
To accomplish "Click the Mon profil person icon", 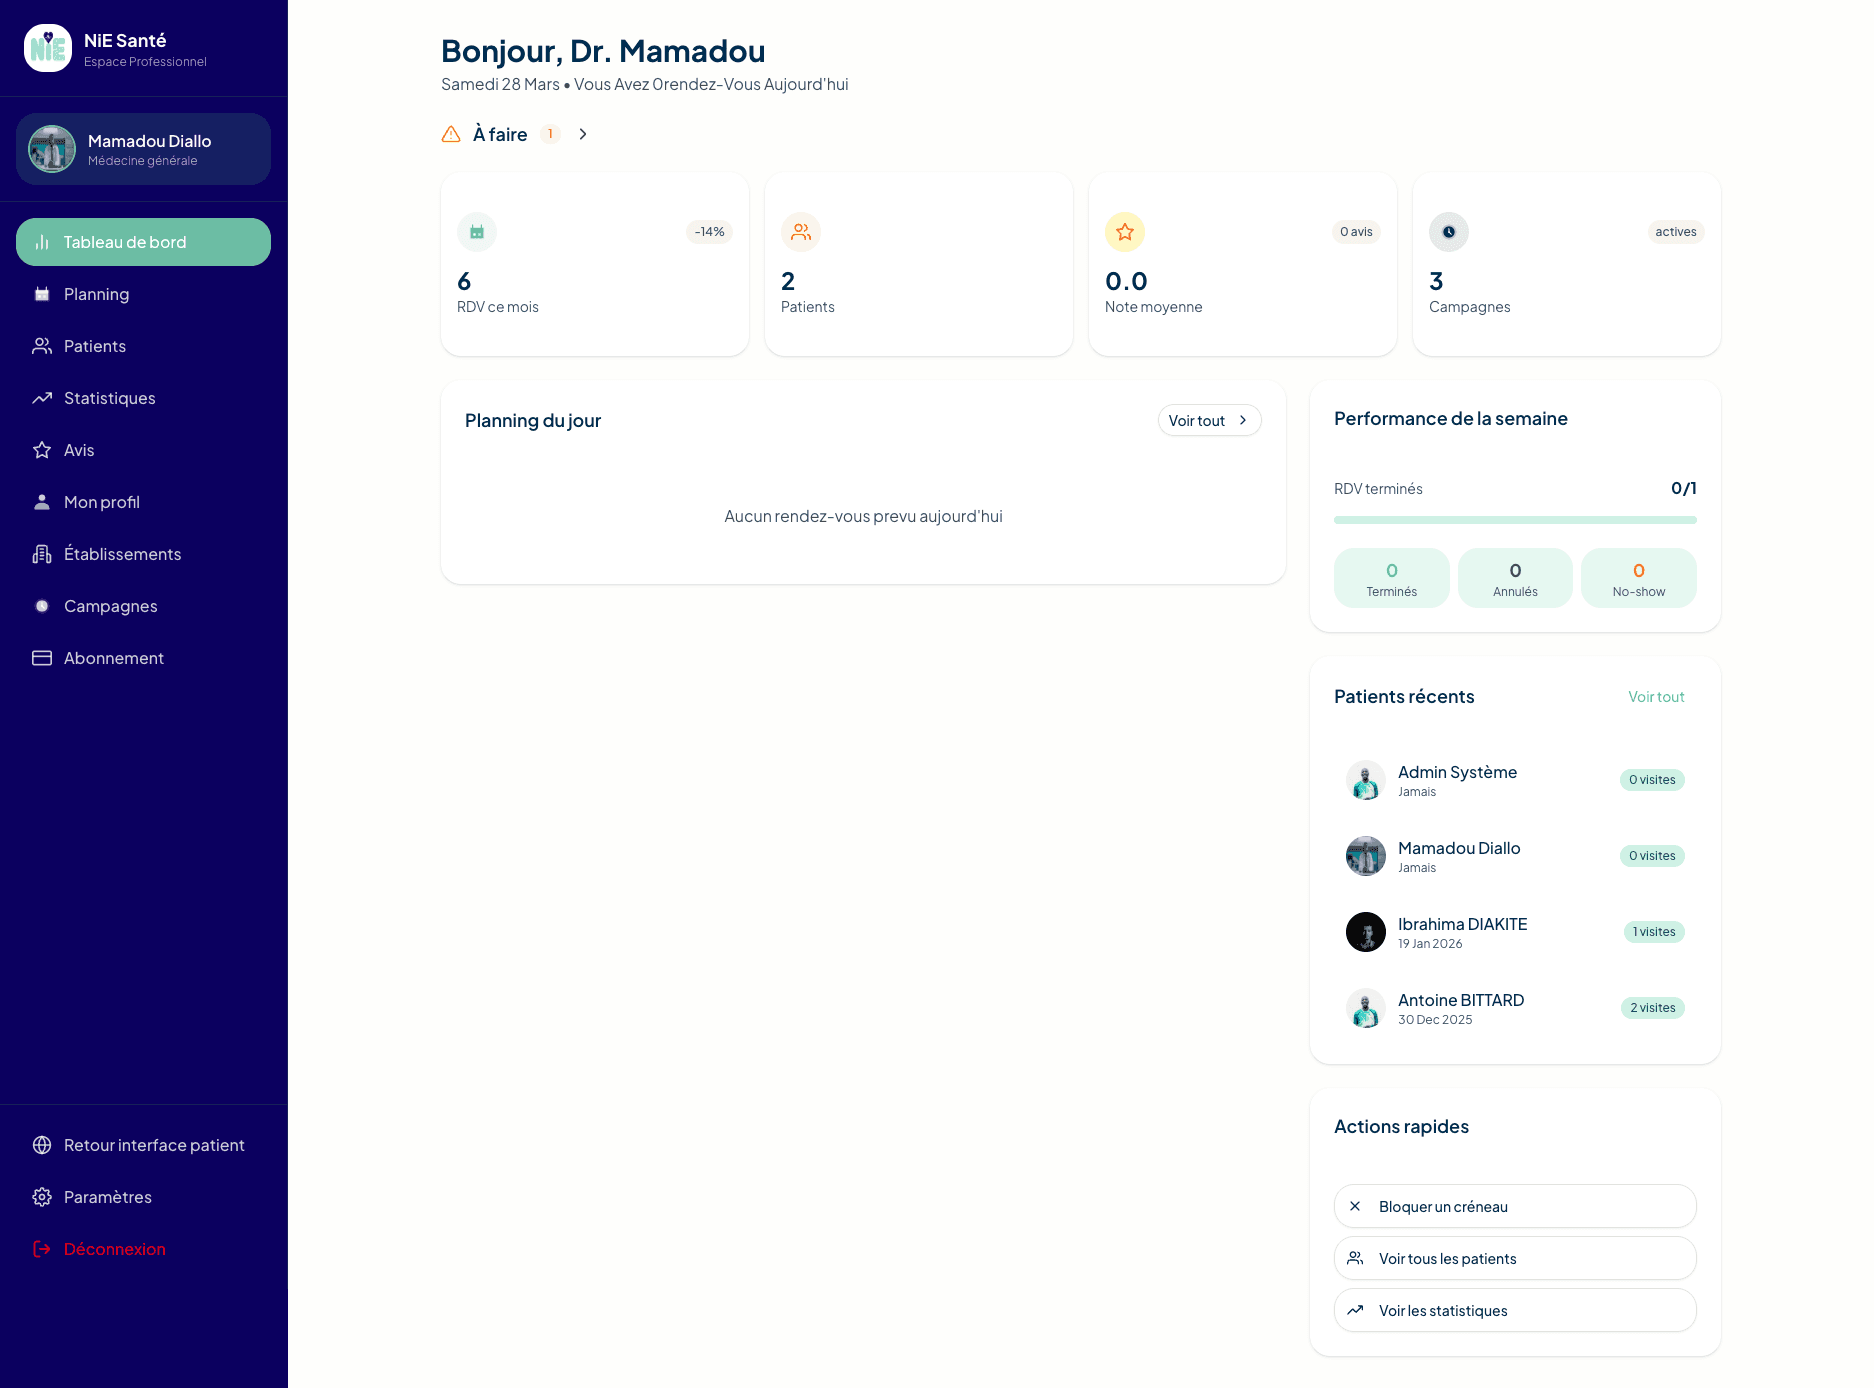I will (x=42, y=502).
